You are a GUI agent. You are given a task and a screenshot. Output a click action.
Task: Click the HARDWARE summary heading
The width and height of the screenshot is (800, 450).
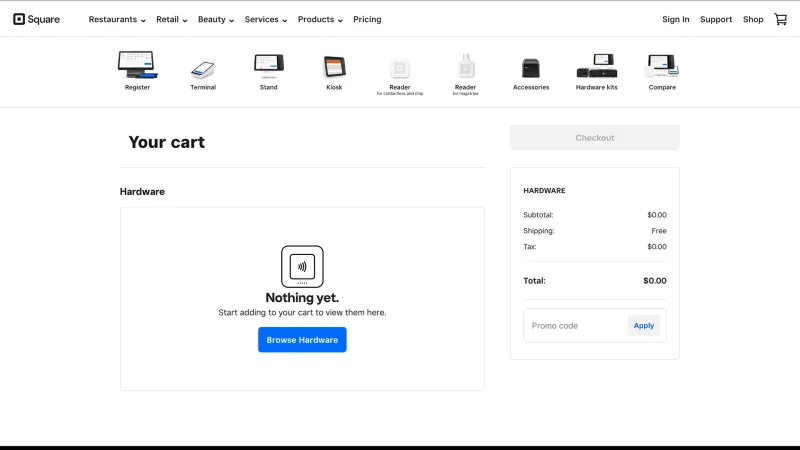[544, 190]
